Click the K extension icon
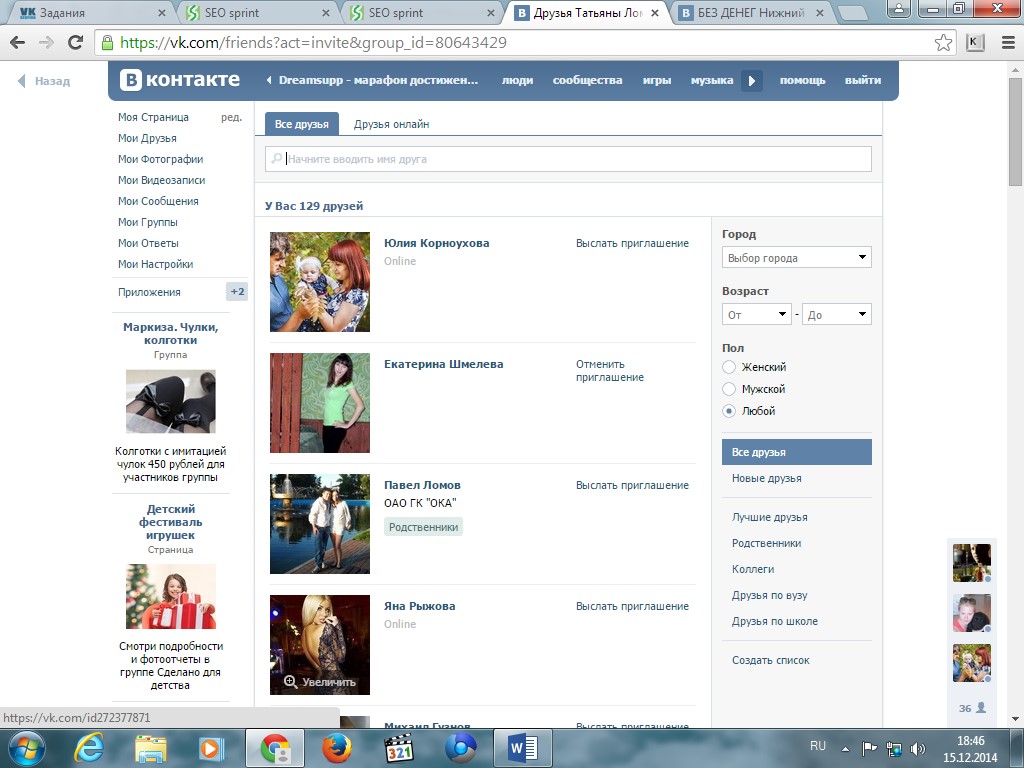This screenshot has height=768, width=1024. tap(975, 42)
